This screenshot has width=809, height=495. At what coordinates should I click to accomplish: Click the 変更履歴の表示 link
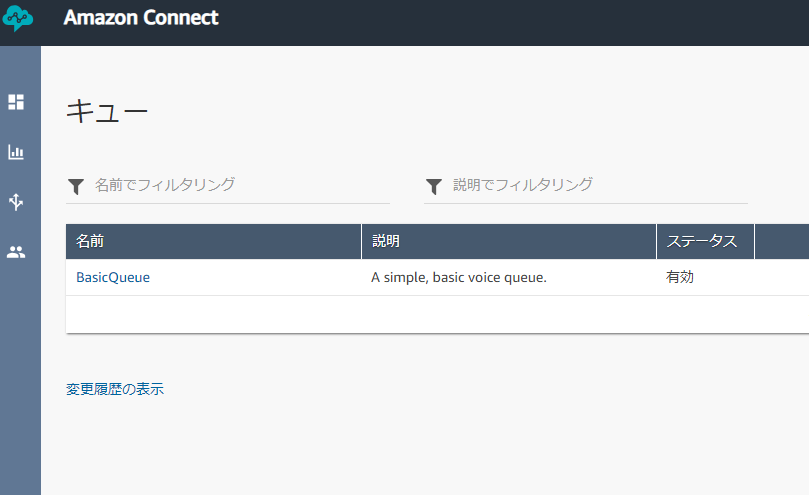pos(115,389)
